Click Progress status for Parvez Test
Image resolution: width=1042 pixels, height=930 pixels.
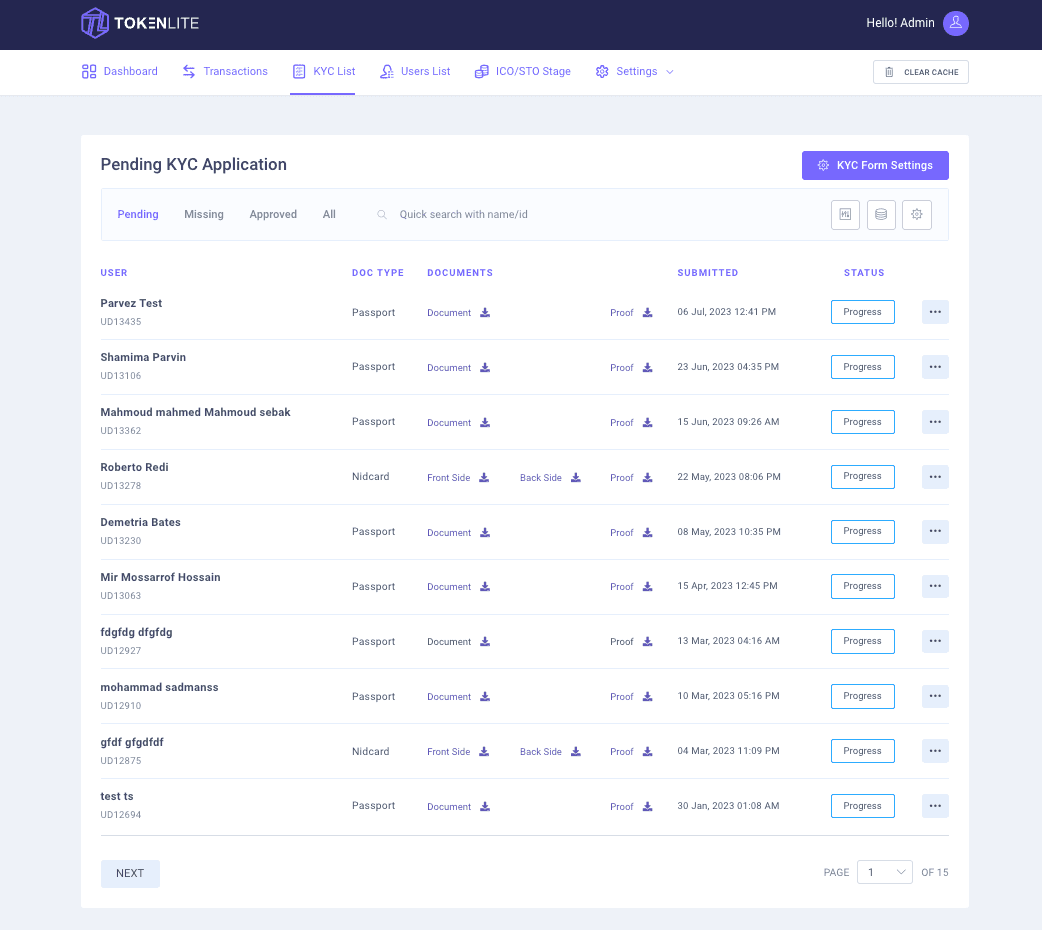[x=863, y=312]
